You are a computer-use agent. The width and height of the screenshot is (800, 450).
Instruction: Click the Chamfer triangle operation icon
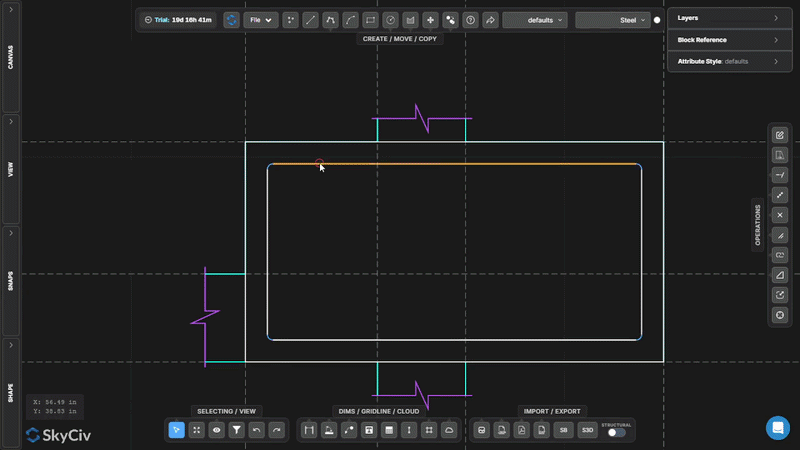[780, 275]
